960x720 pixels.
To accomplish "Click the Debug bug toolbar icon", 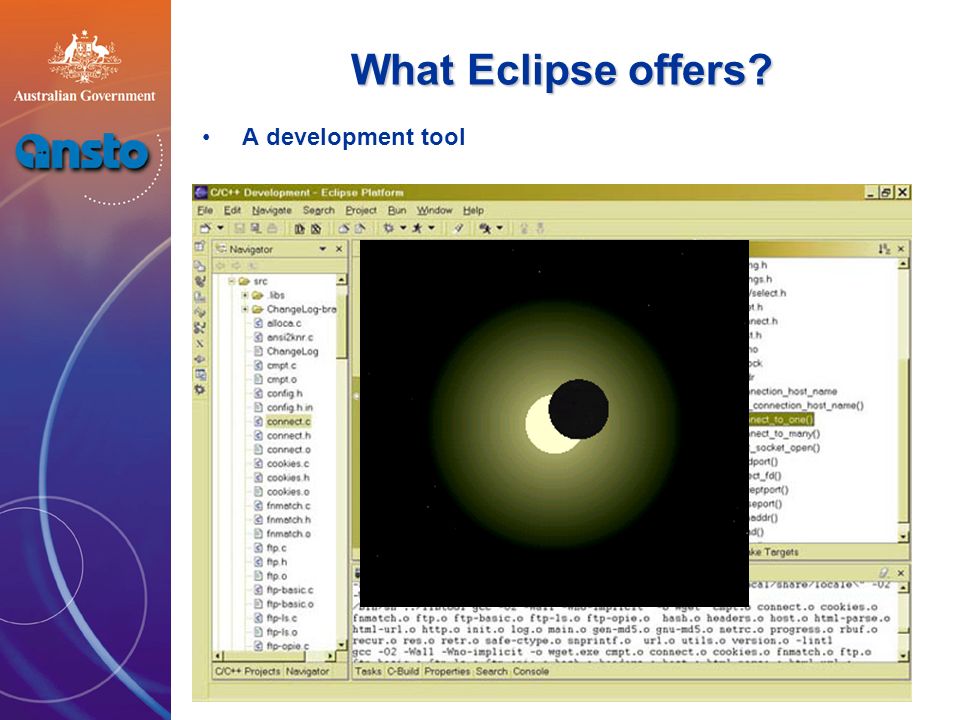I will click(x=388, y=228).
